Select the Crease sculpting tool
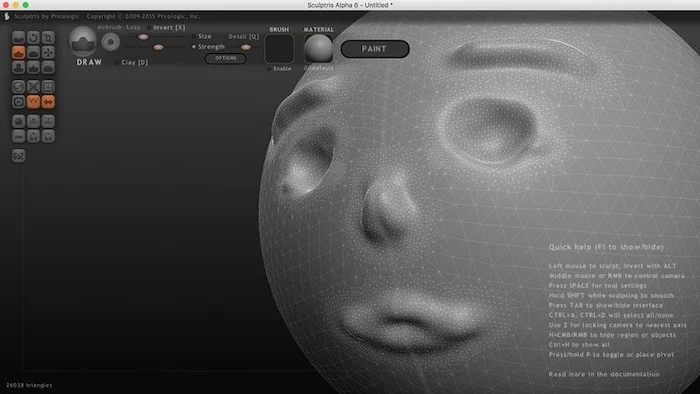The width and height of the screenshot is (700, 394). pos(18,37)
